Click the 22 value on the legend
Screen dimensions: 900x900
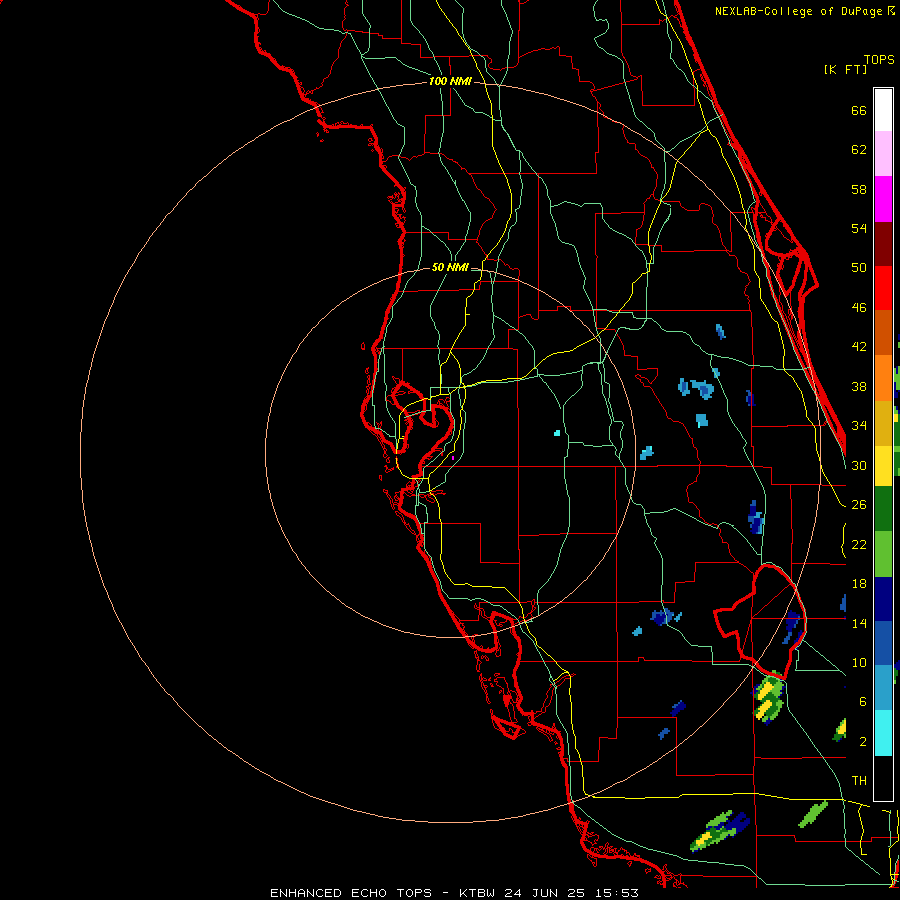[859, 544]
